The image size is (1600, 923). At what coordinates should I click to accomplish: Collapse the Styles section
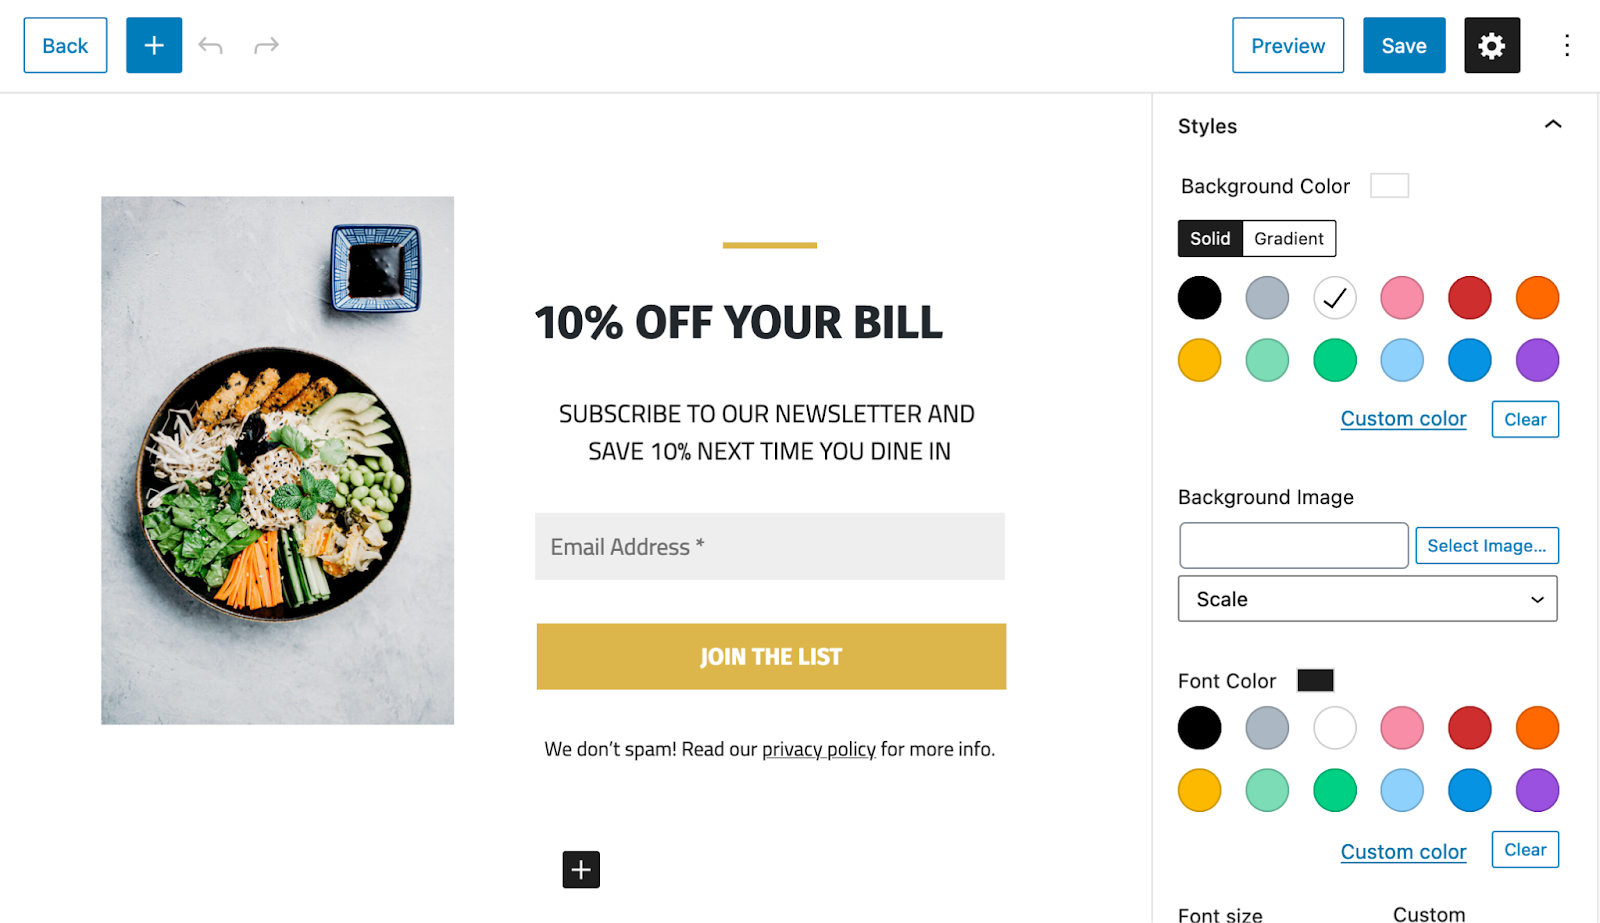(x=1553, y=124)
